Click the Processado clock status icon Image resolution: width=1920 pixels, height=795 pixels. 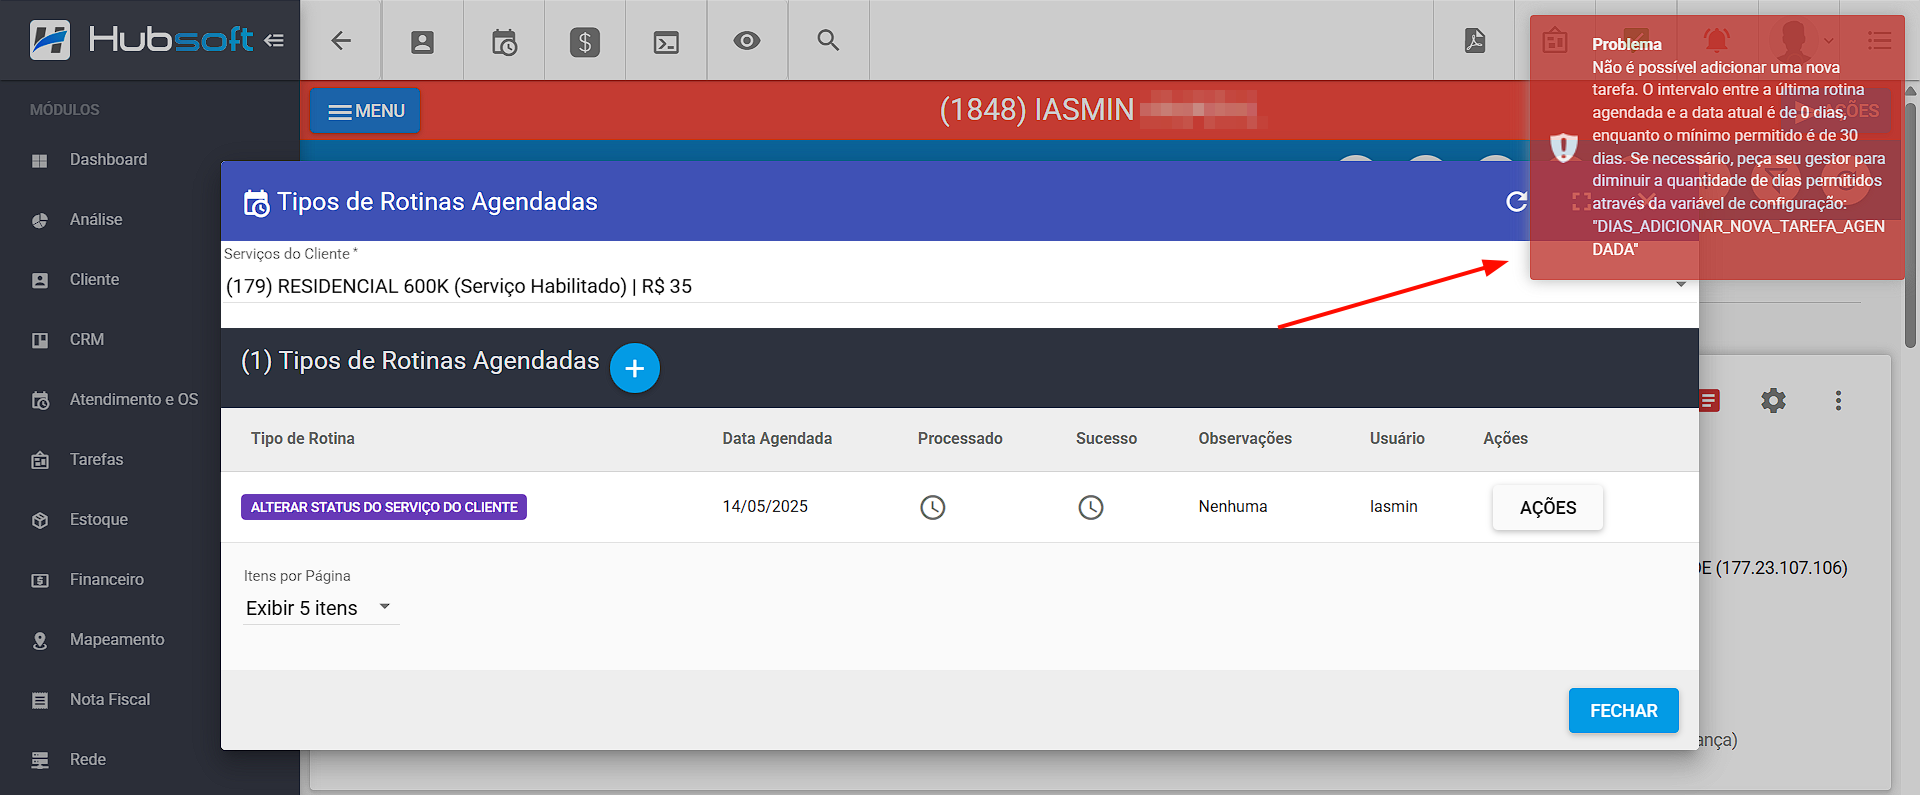coord(932,507)
